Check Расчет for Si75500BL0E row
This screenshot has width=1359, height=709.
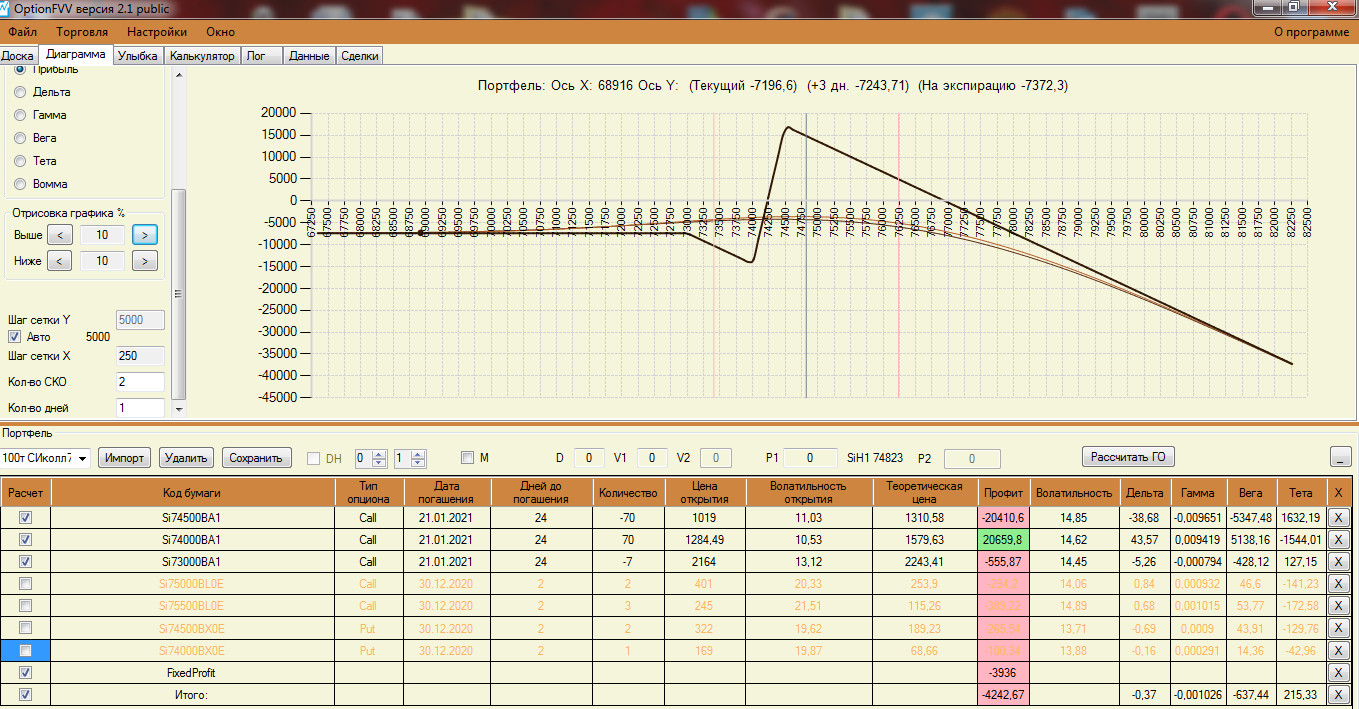[26, 606]
